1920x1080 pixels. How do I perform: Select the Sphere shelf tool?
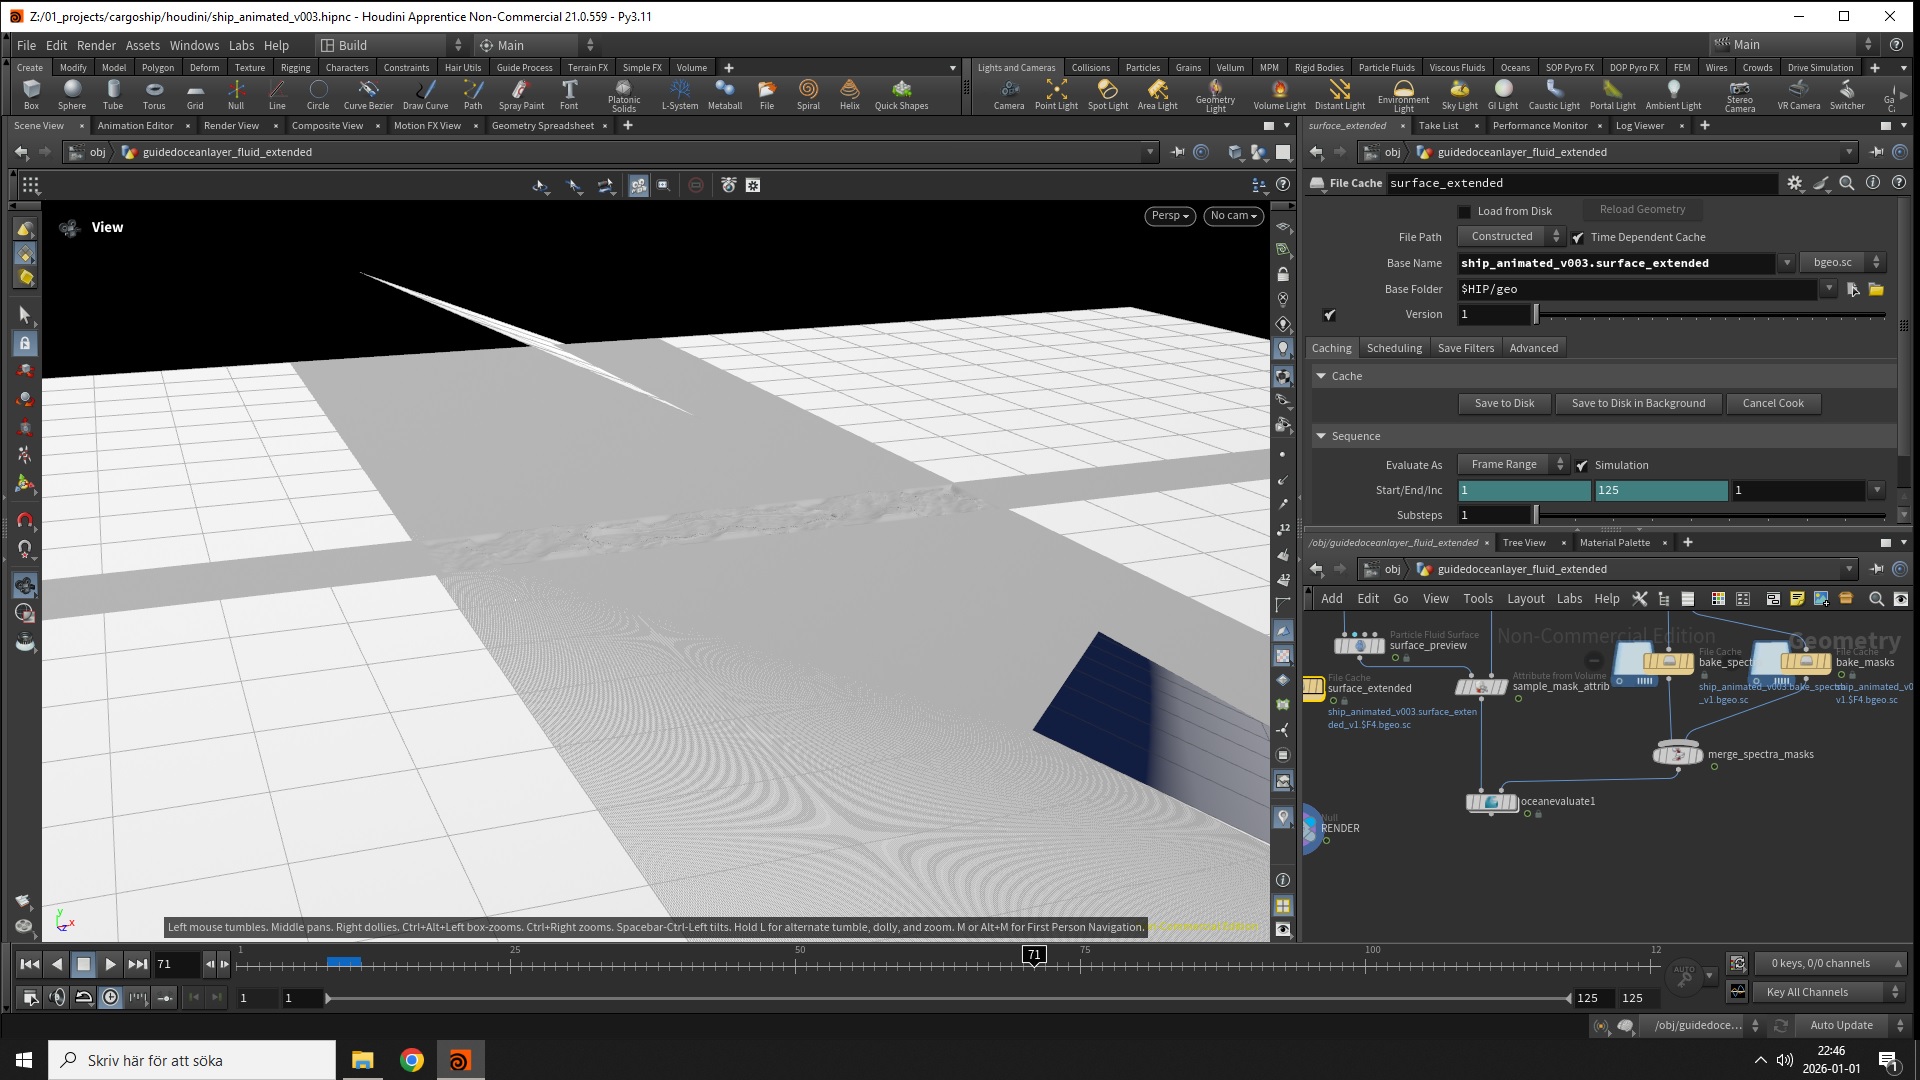tap(72, 93)
